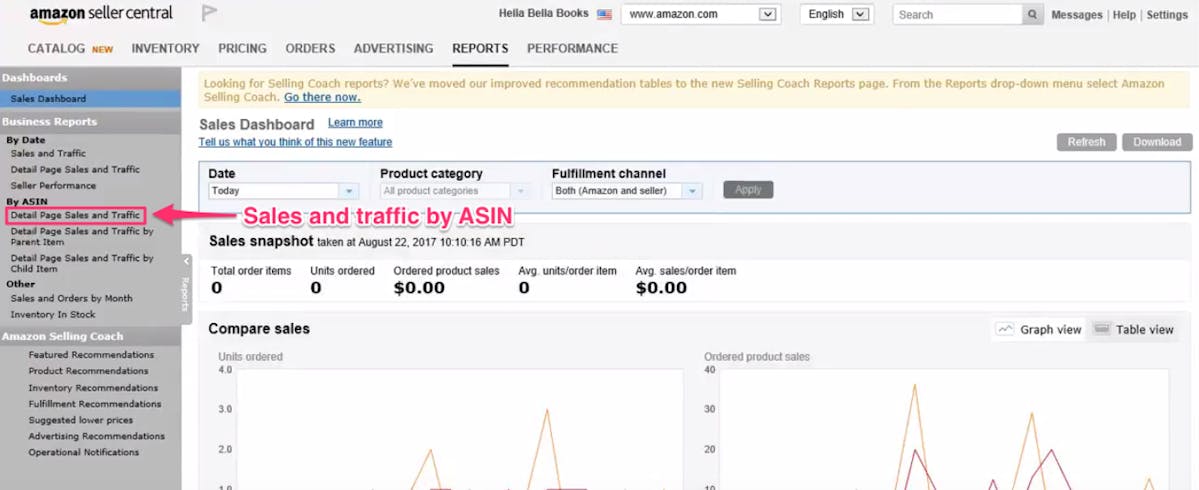Click the Compare sales heading
1199x490 pixels.
[259, 329]
